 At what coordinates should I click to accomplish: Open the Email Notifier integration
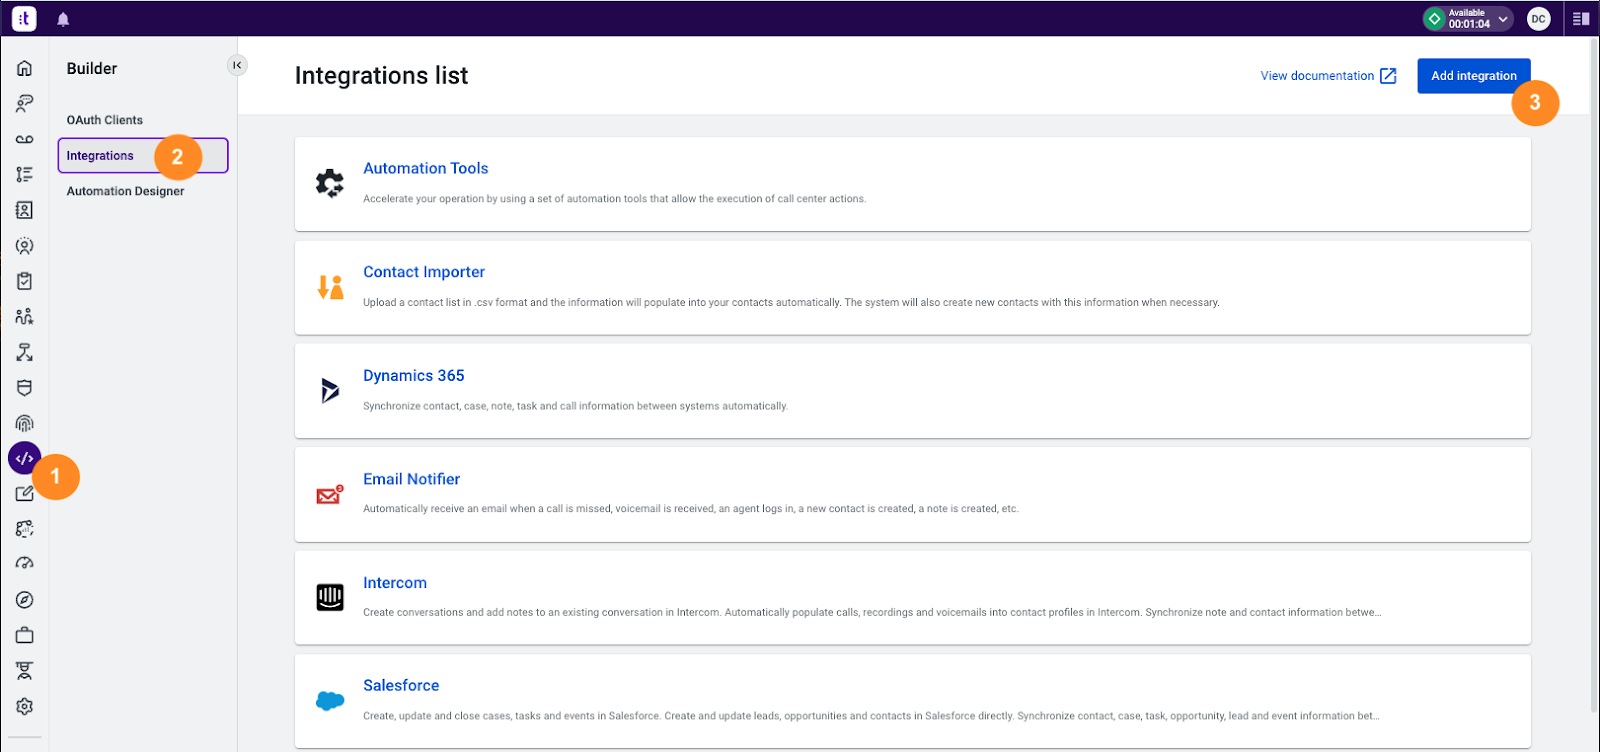[x=411, y=479]
